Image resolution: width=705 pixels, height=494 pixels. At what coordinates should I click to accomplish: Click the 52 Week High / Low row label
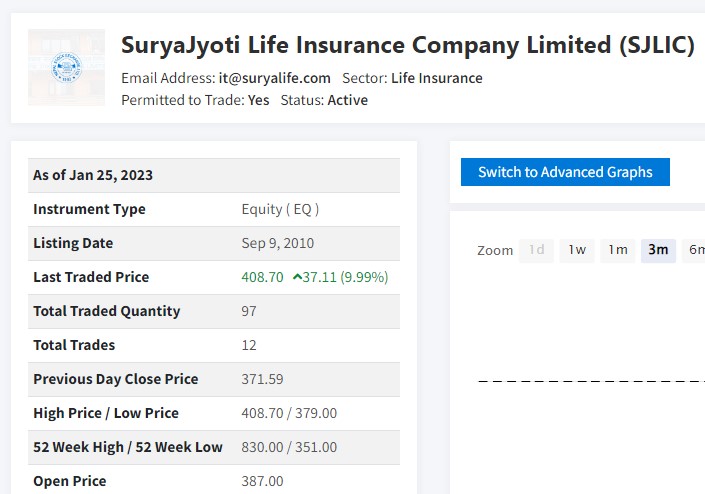click(128, 447)
